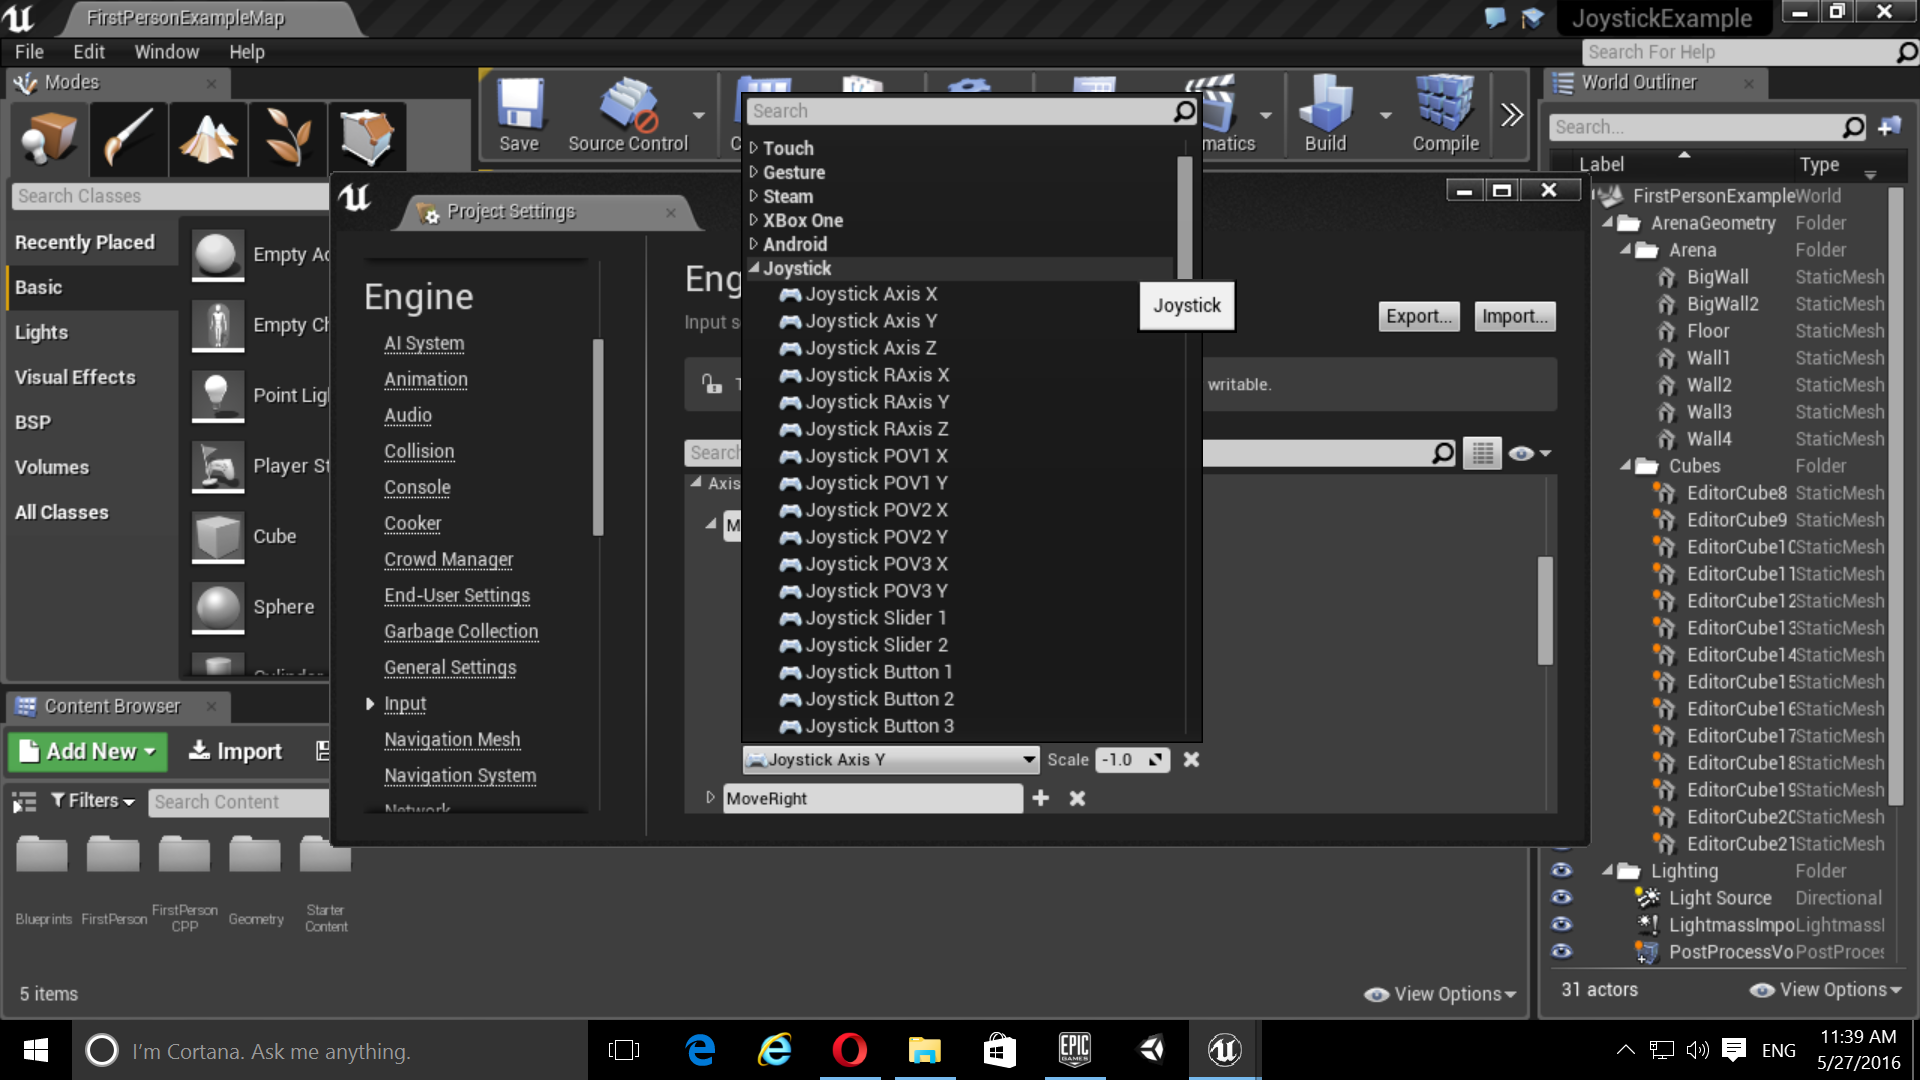Image resolution: width=1920 pixels, height=1080 pixels.
Task: Expand the Gesture key category
Action: pos(754,172)
